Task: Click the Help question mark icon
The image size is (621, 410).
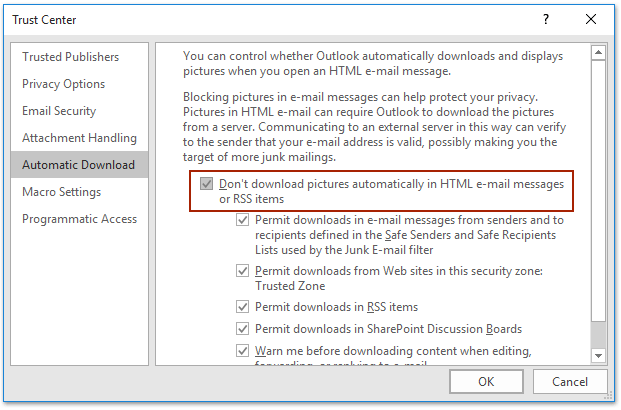Action: 546,19
